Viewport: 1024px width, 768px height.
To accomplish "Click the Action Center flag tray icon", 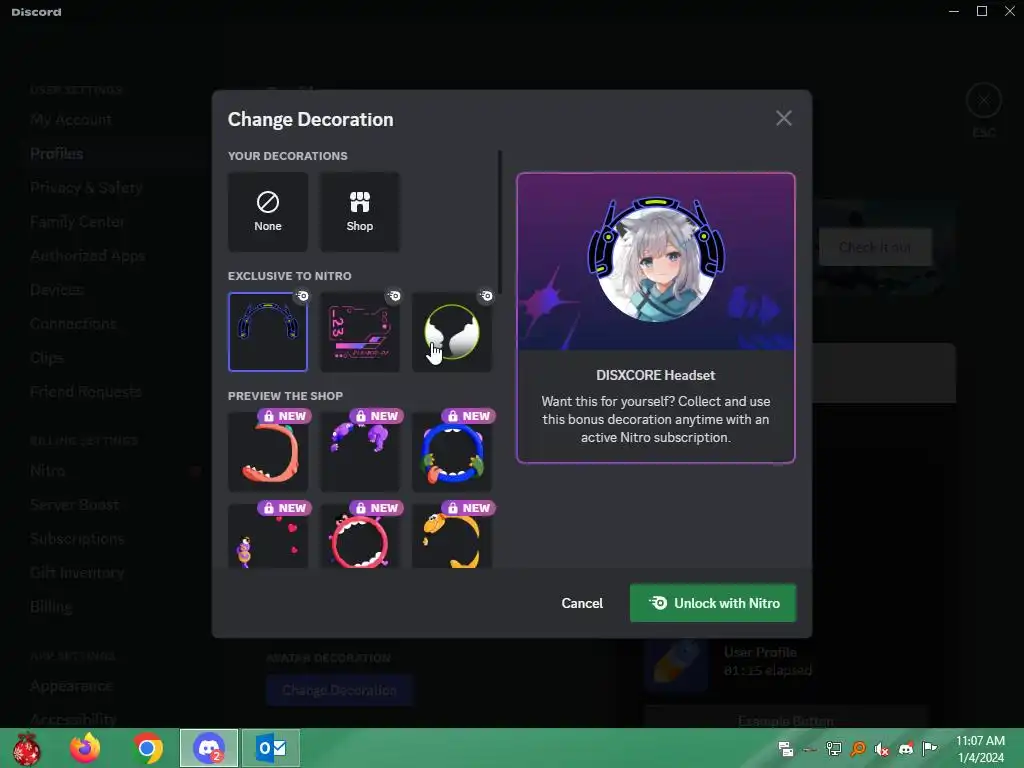I will 929,748.
